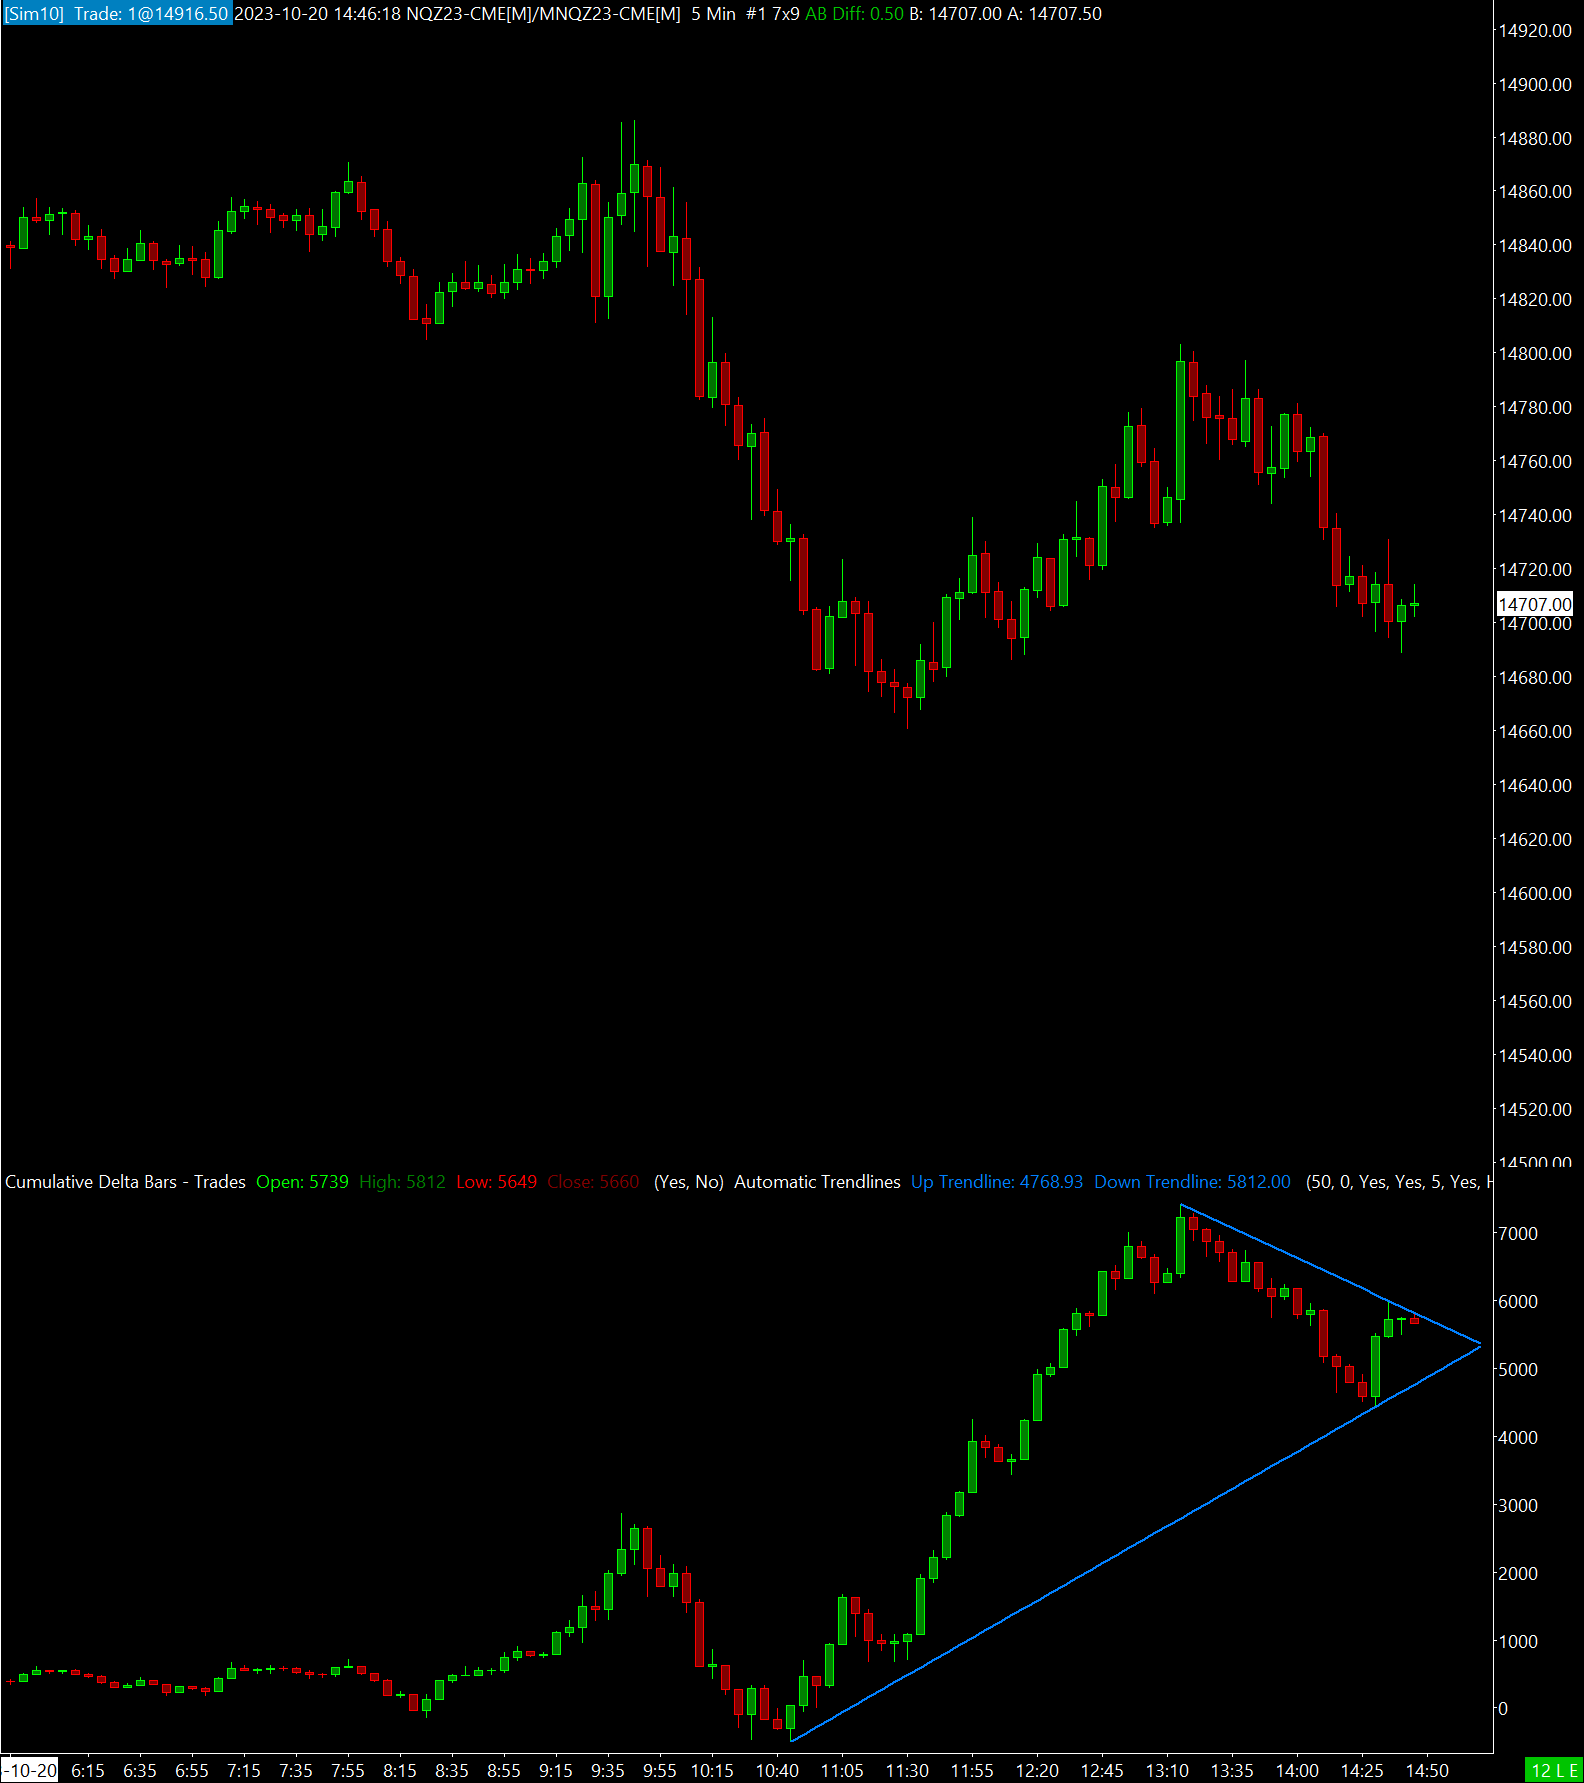Click the '5 Min' timeframe label
1584x1783 pixels.
click(713, 14)
